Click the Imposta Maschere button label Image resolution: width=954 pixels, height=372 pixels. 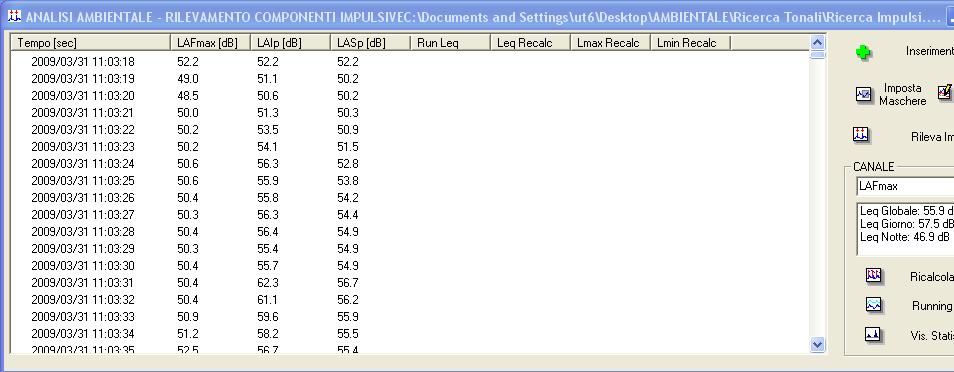pos(903,94)
